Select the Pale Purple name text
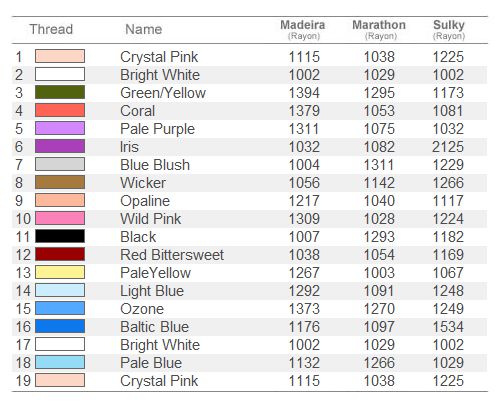This screenshot has height=402, width=500. coord(157,129)
